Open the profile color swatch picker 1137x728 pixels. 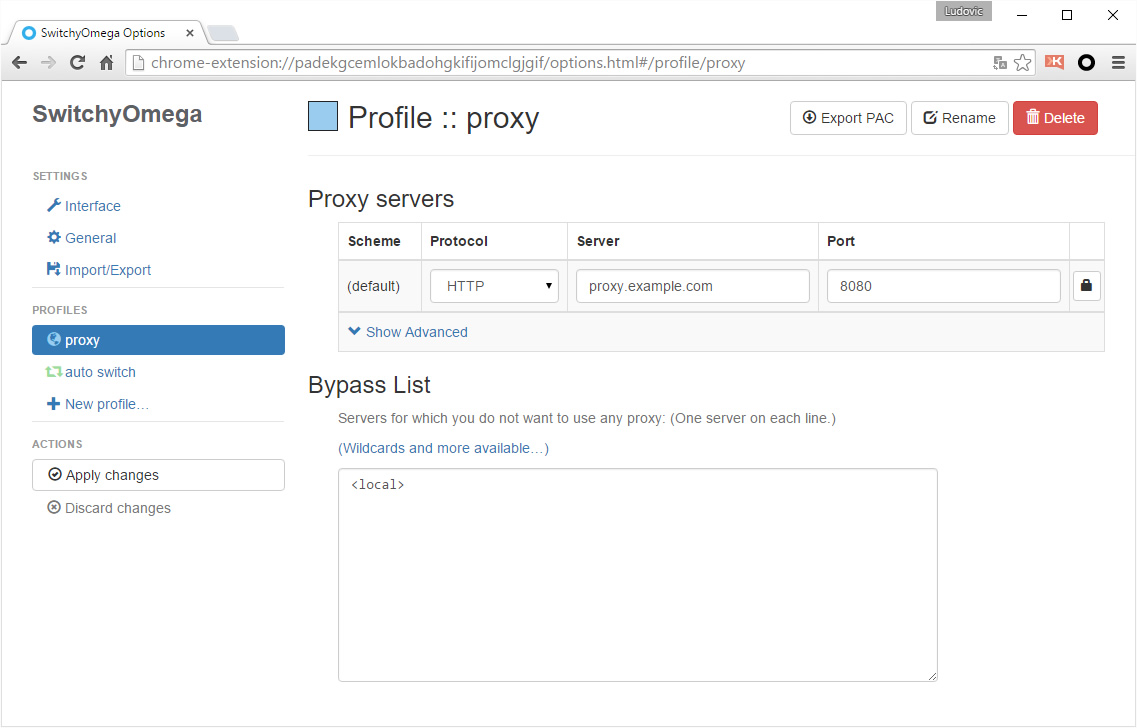click(323, 116)
